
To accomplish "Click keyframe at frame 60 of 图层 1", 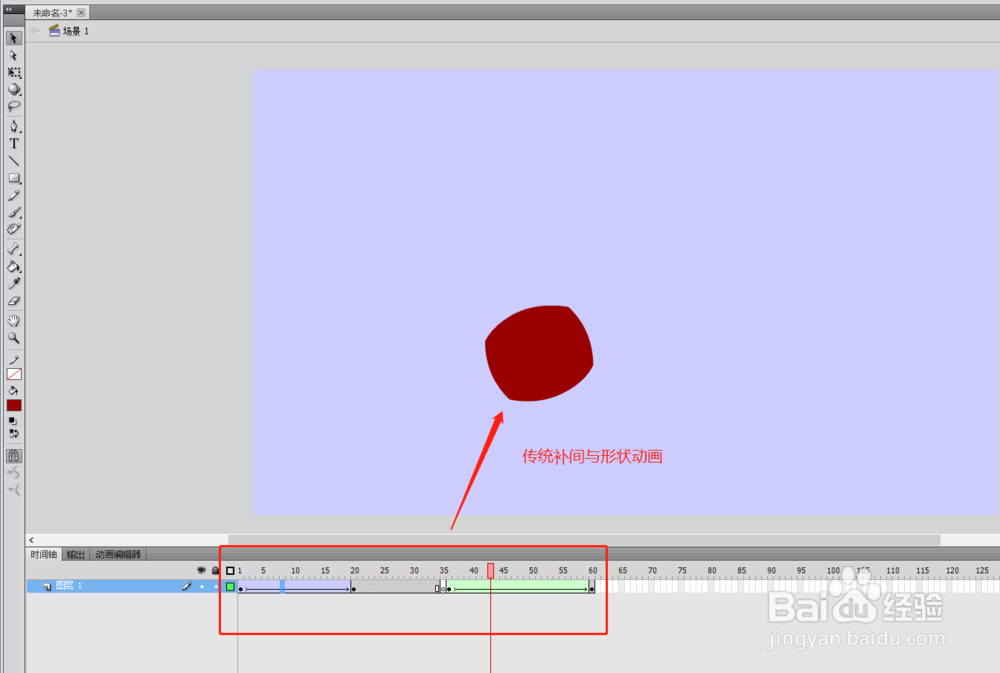I will (592, 587).
